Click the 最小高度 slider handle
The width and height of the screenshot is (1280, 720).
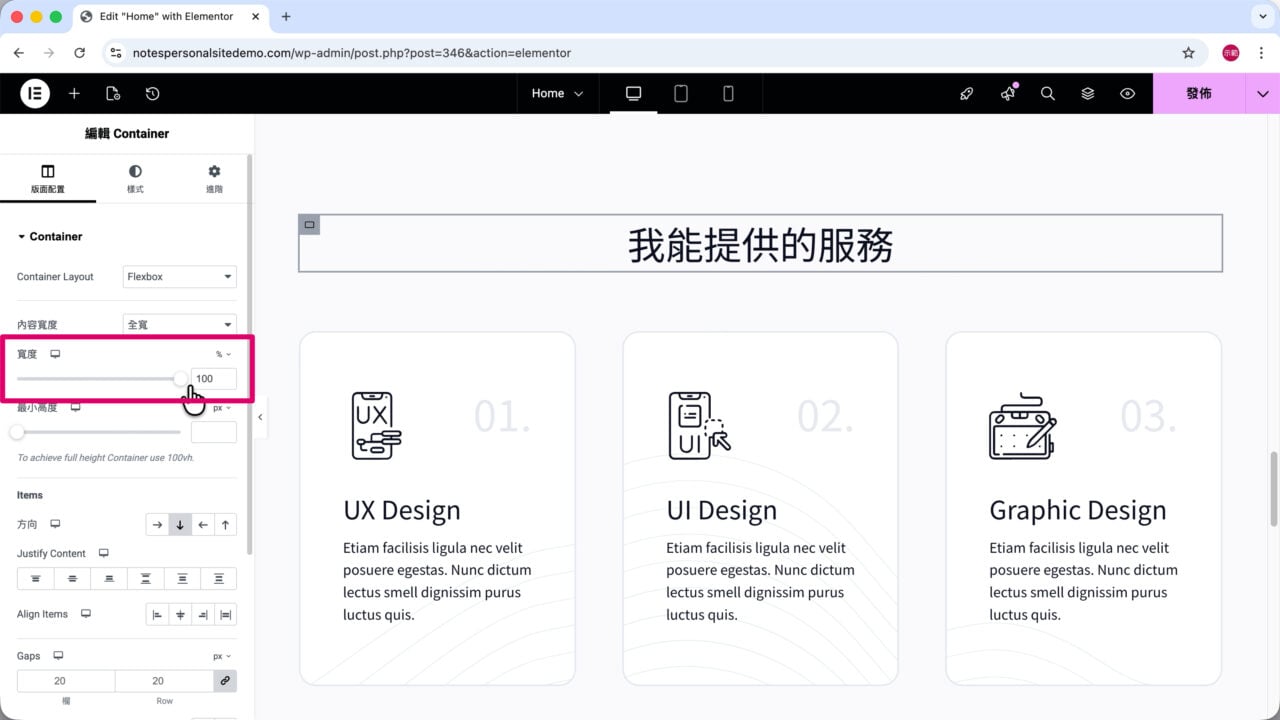click(x=17, y=432)
